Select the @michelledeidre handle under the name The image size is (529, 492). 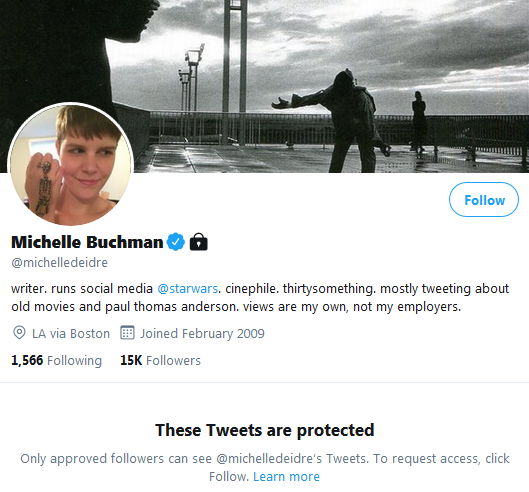pyautogui.click(x=59, y=263)
